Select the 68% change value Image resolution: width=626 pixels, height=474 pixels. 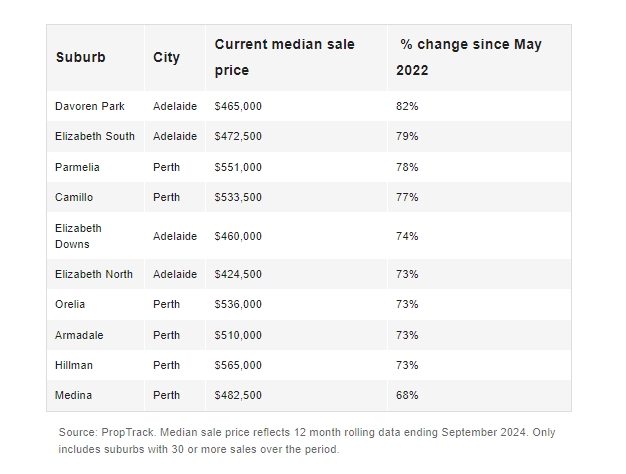[x=407, y=395]
